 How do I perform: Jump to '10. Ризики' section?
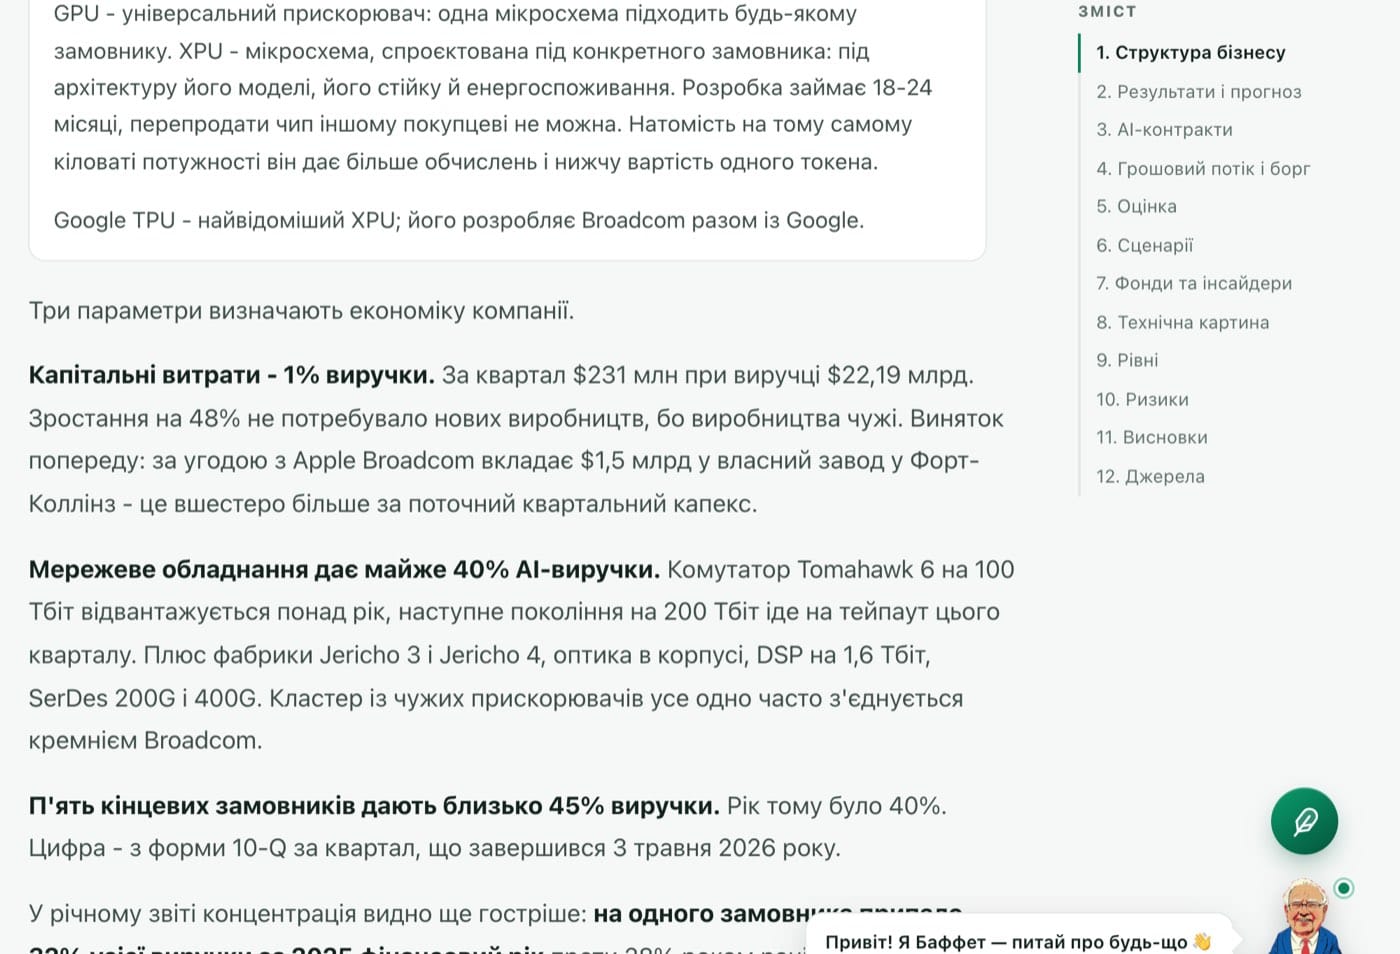[1142, 400]
